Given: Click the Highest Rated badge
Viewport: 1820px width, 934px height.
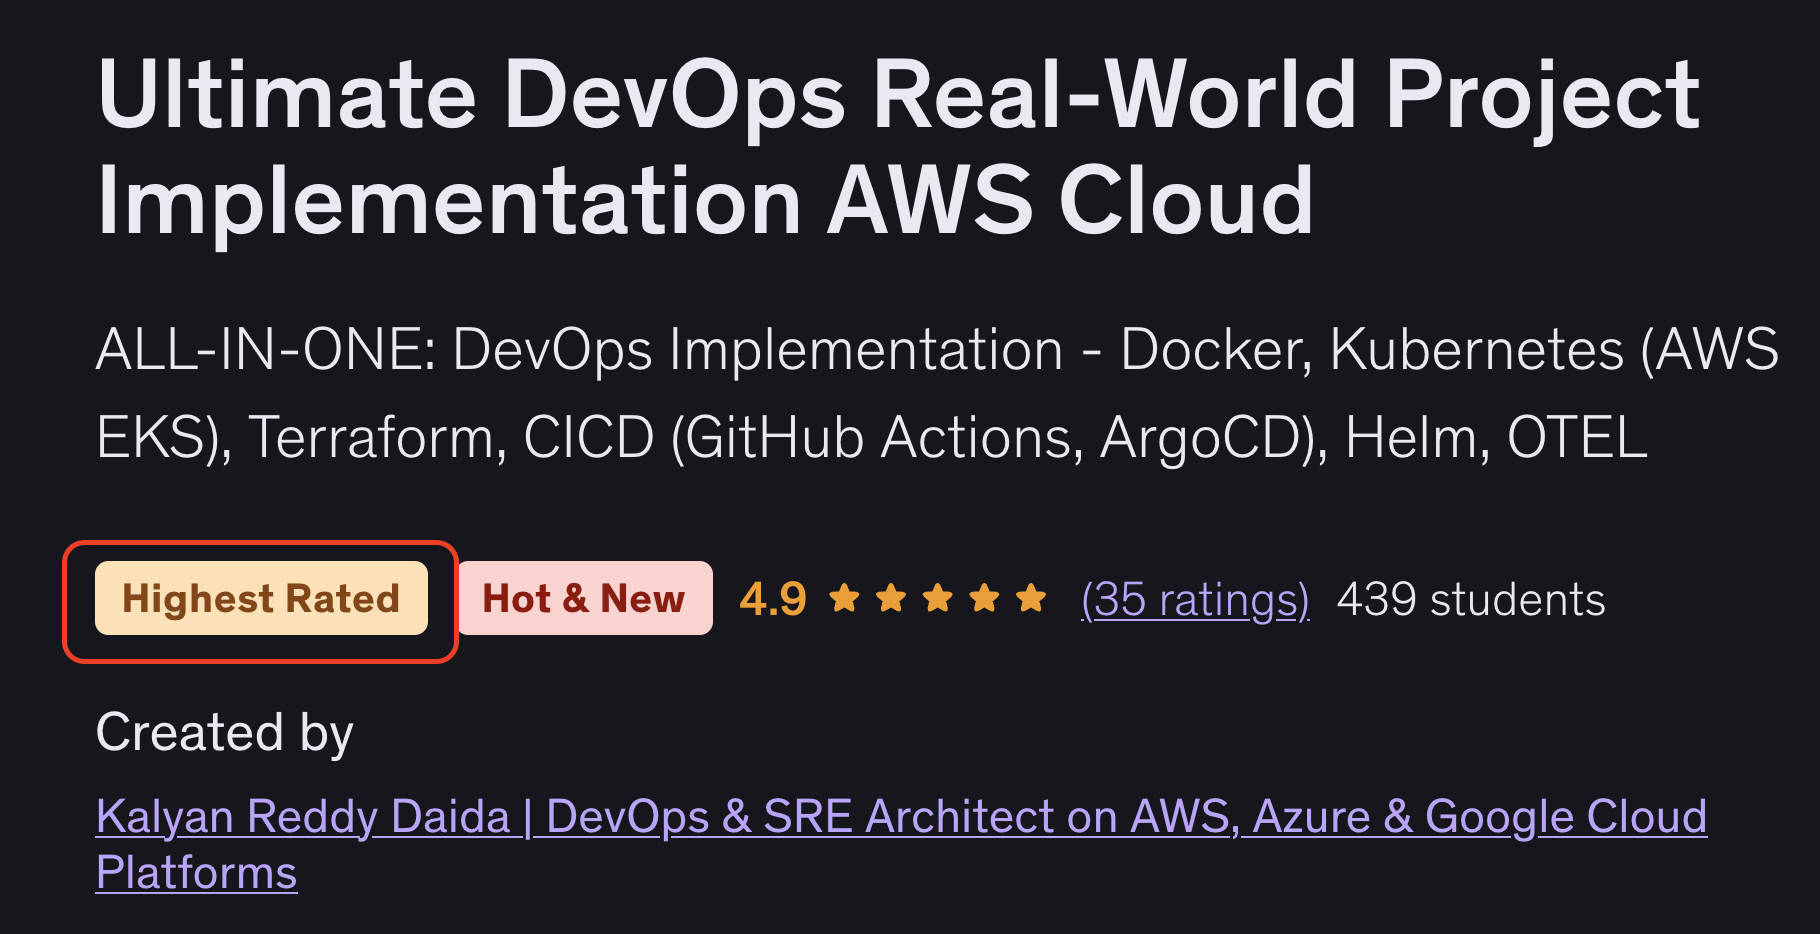Looking at the screenshot, I should point(261,599).
